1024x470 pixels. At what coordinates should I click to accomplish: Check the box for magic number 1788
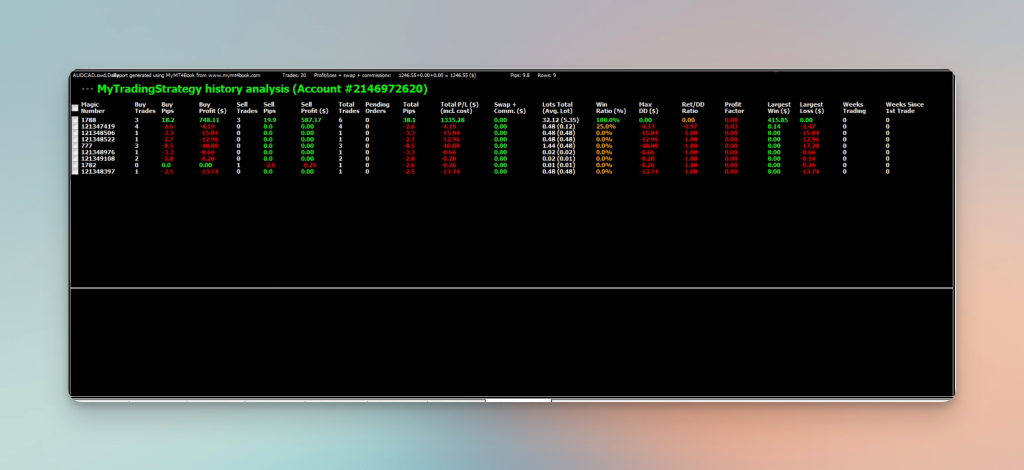75,120
